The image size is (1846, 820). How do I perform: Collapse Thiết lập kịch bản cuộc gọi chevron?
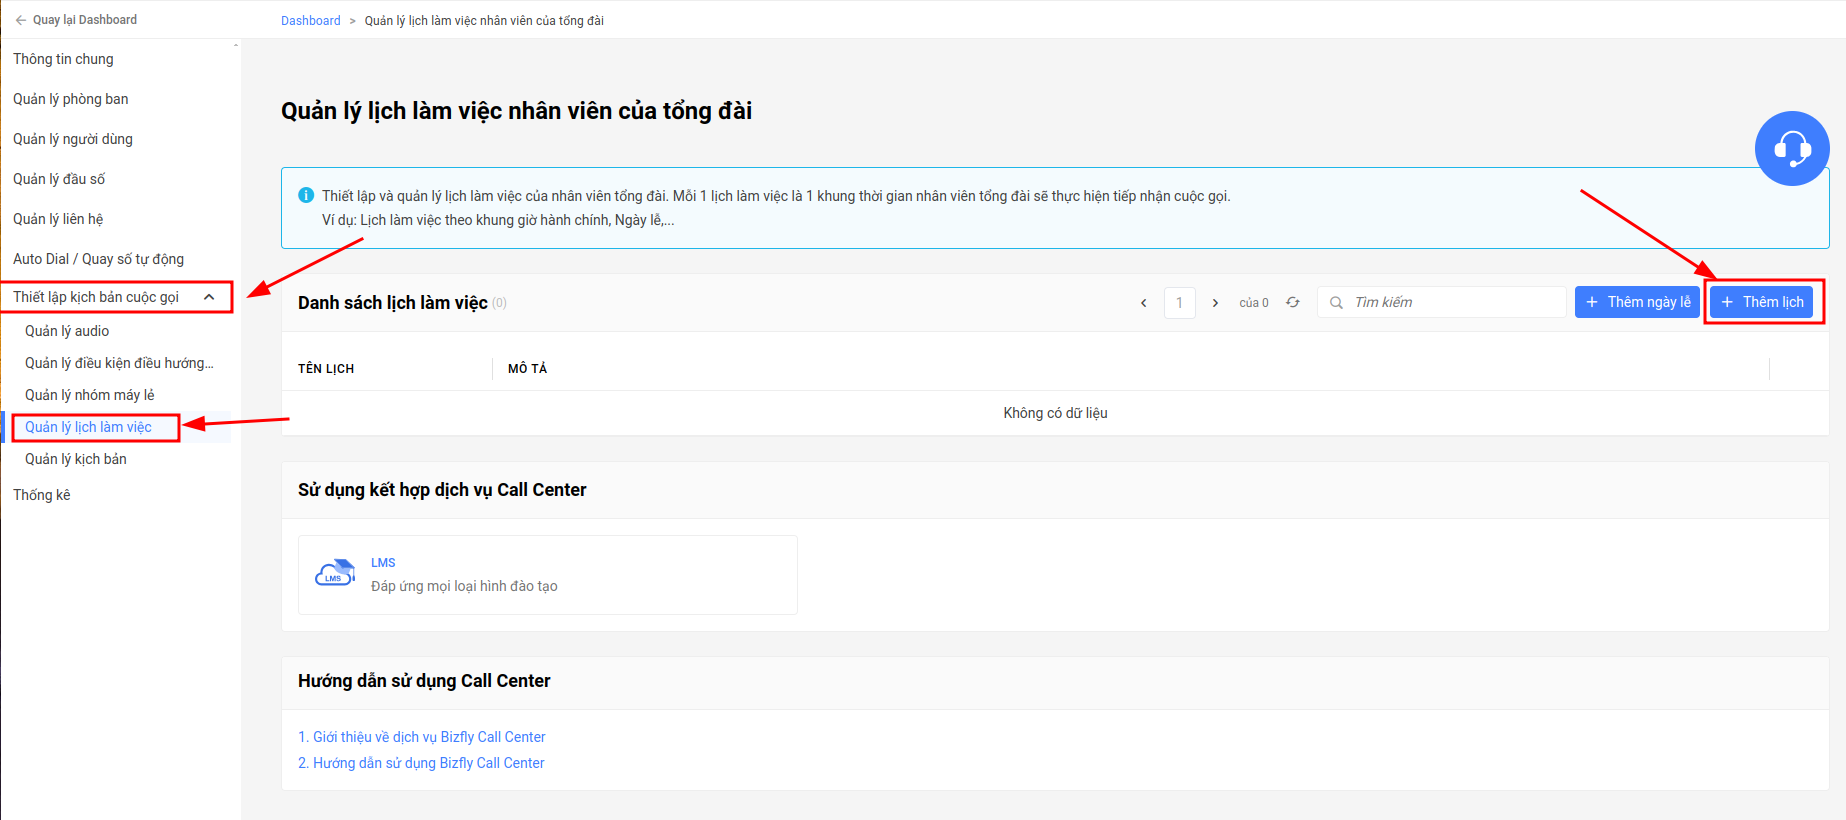tap(209, 297)
